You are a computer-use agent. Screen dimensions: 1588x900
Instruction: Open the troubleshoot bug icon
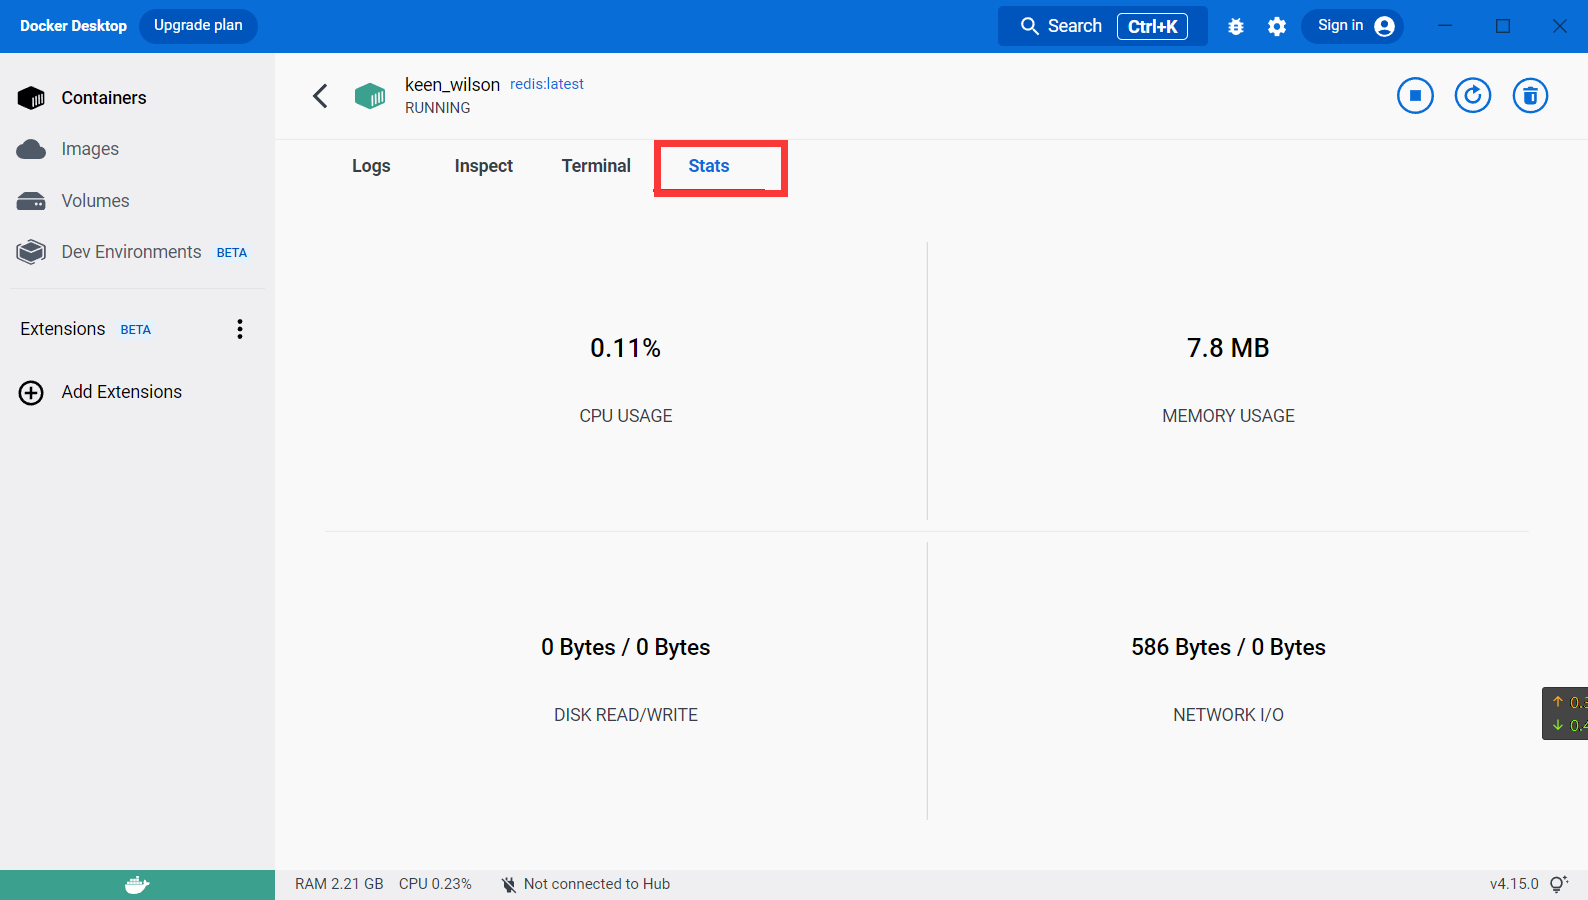1236,27
